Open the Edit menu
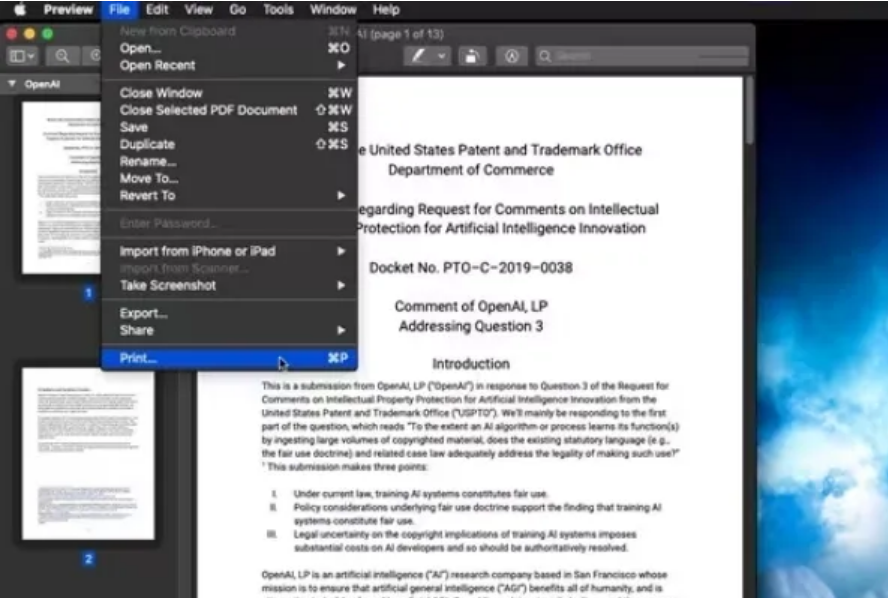The width and height of the screenshot is (888, 598). [x=157, y=10]
